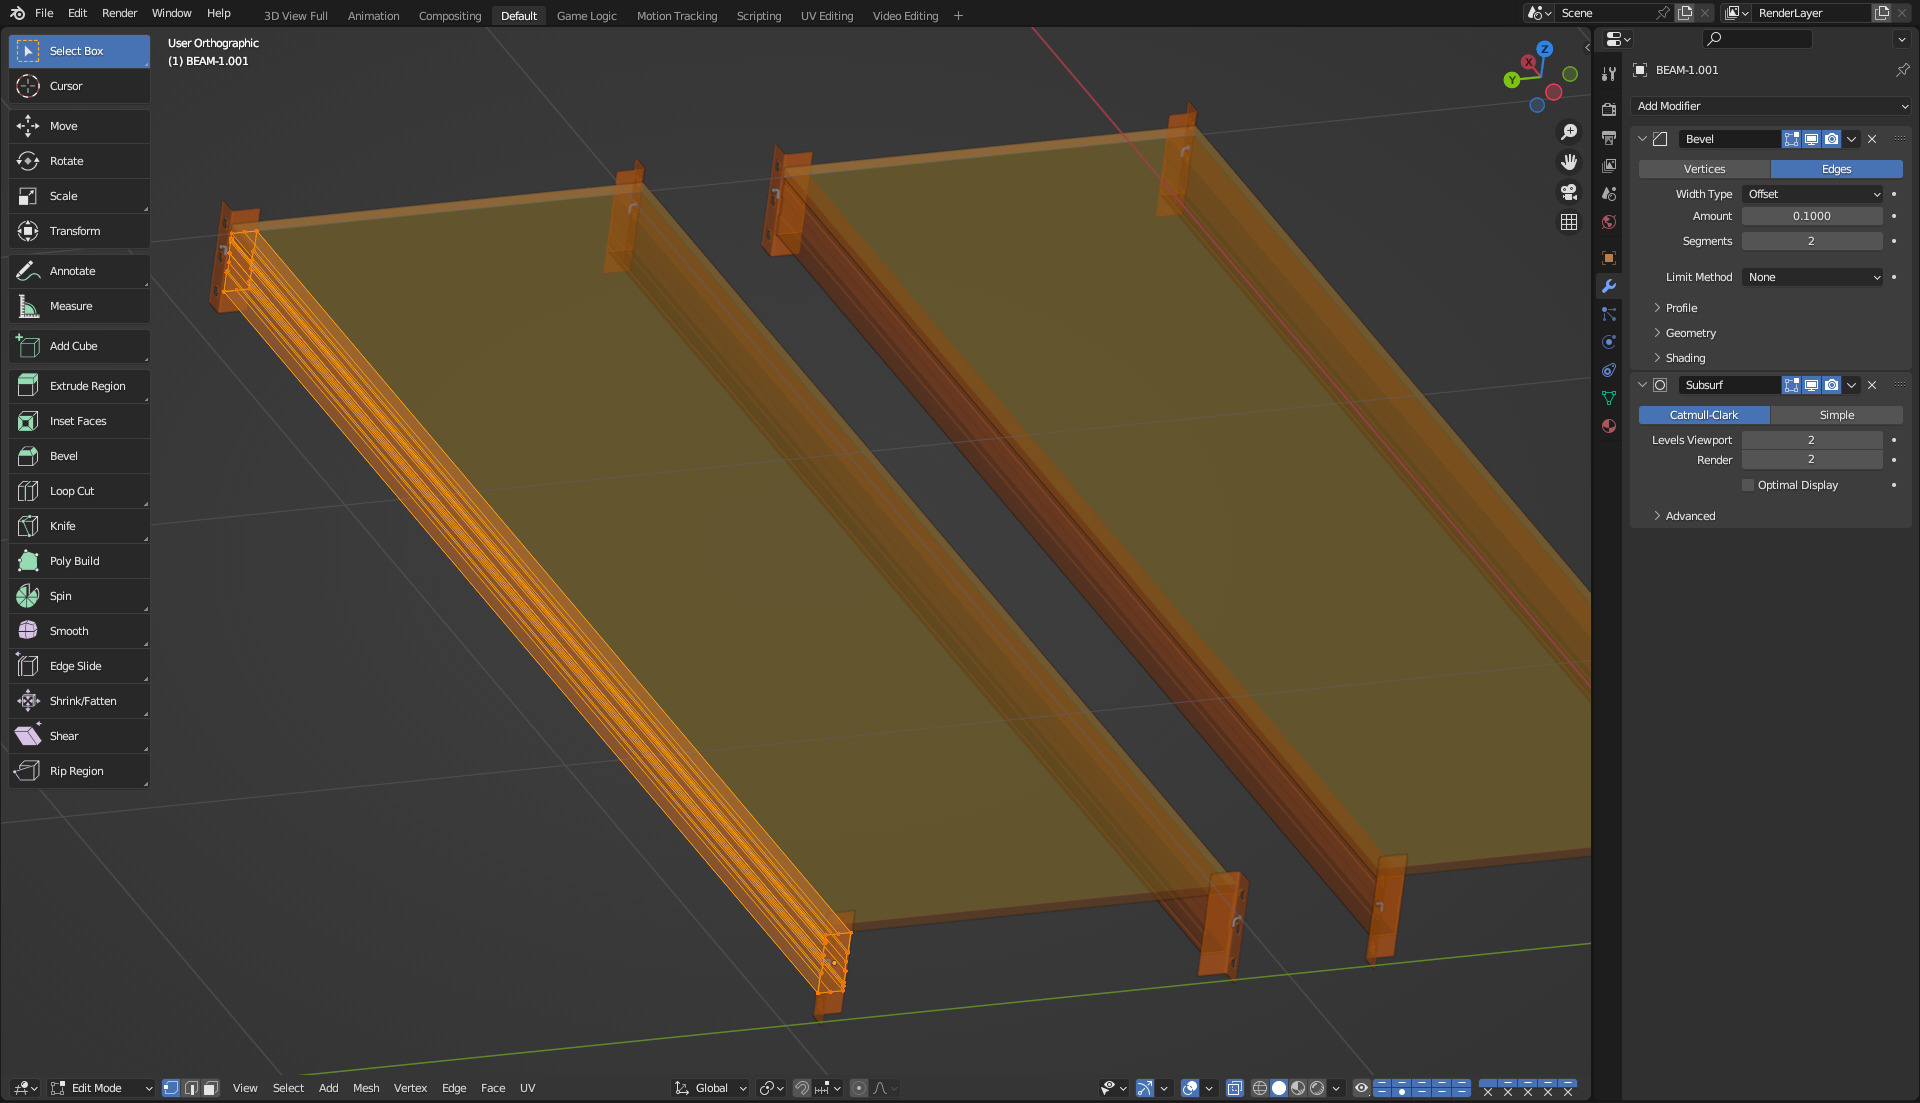Enable vertex select mode
1920x1103 pixels.
click(171, 1088)
